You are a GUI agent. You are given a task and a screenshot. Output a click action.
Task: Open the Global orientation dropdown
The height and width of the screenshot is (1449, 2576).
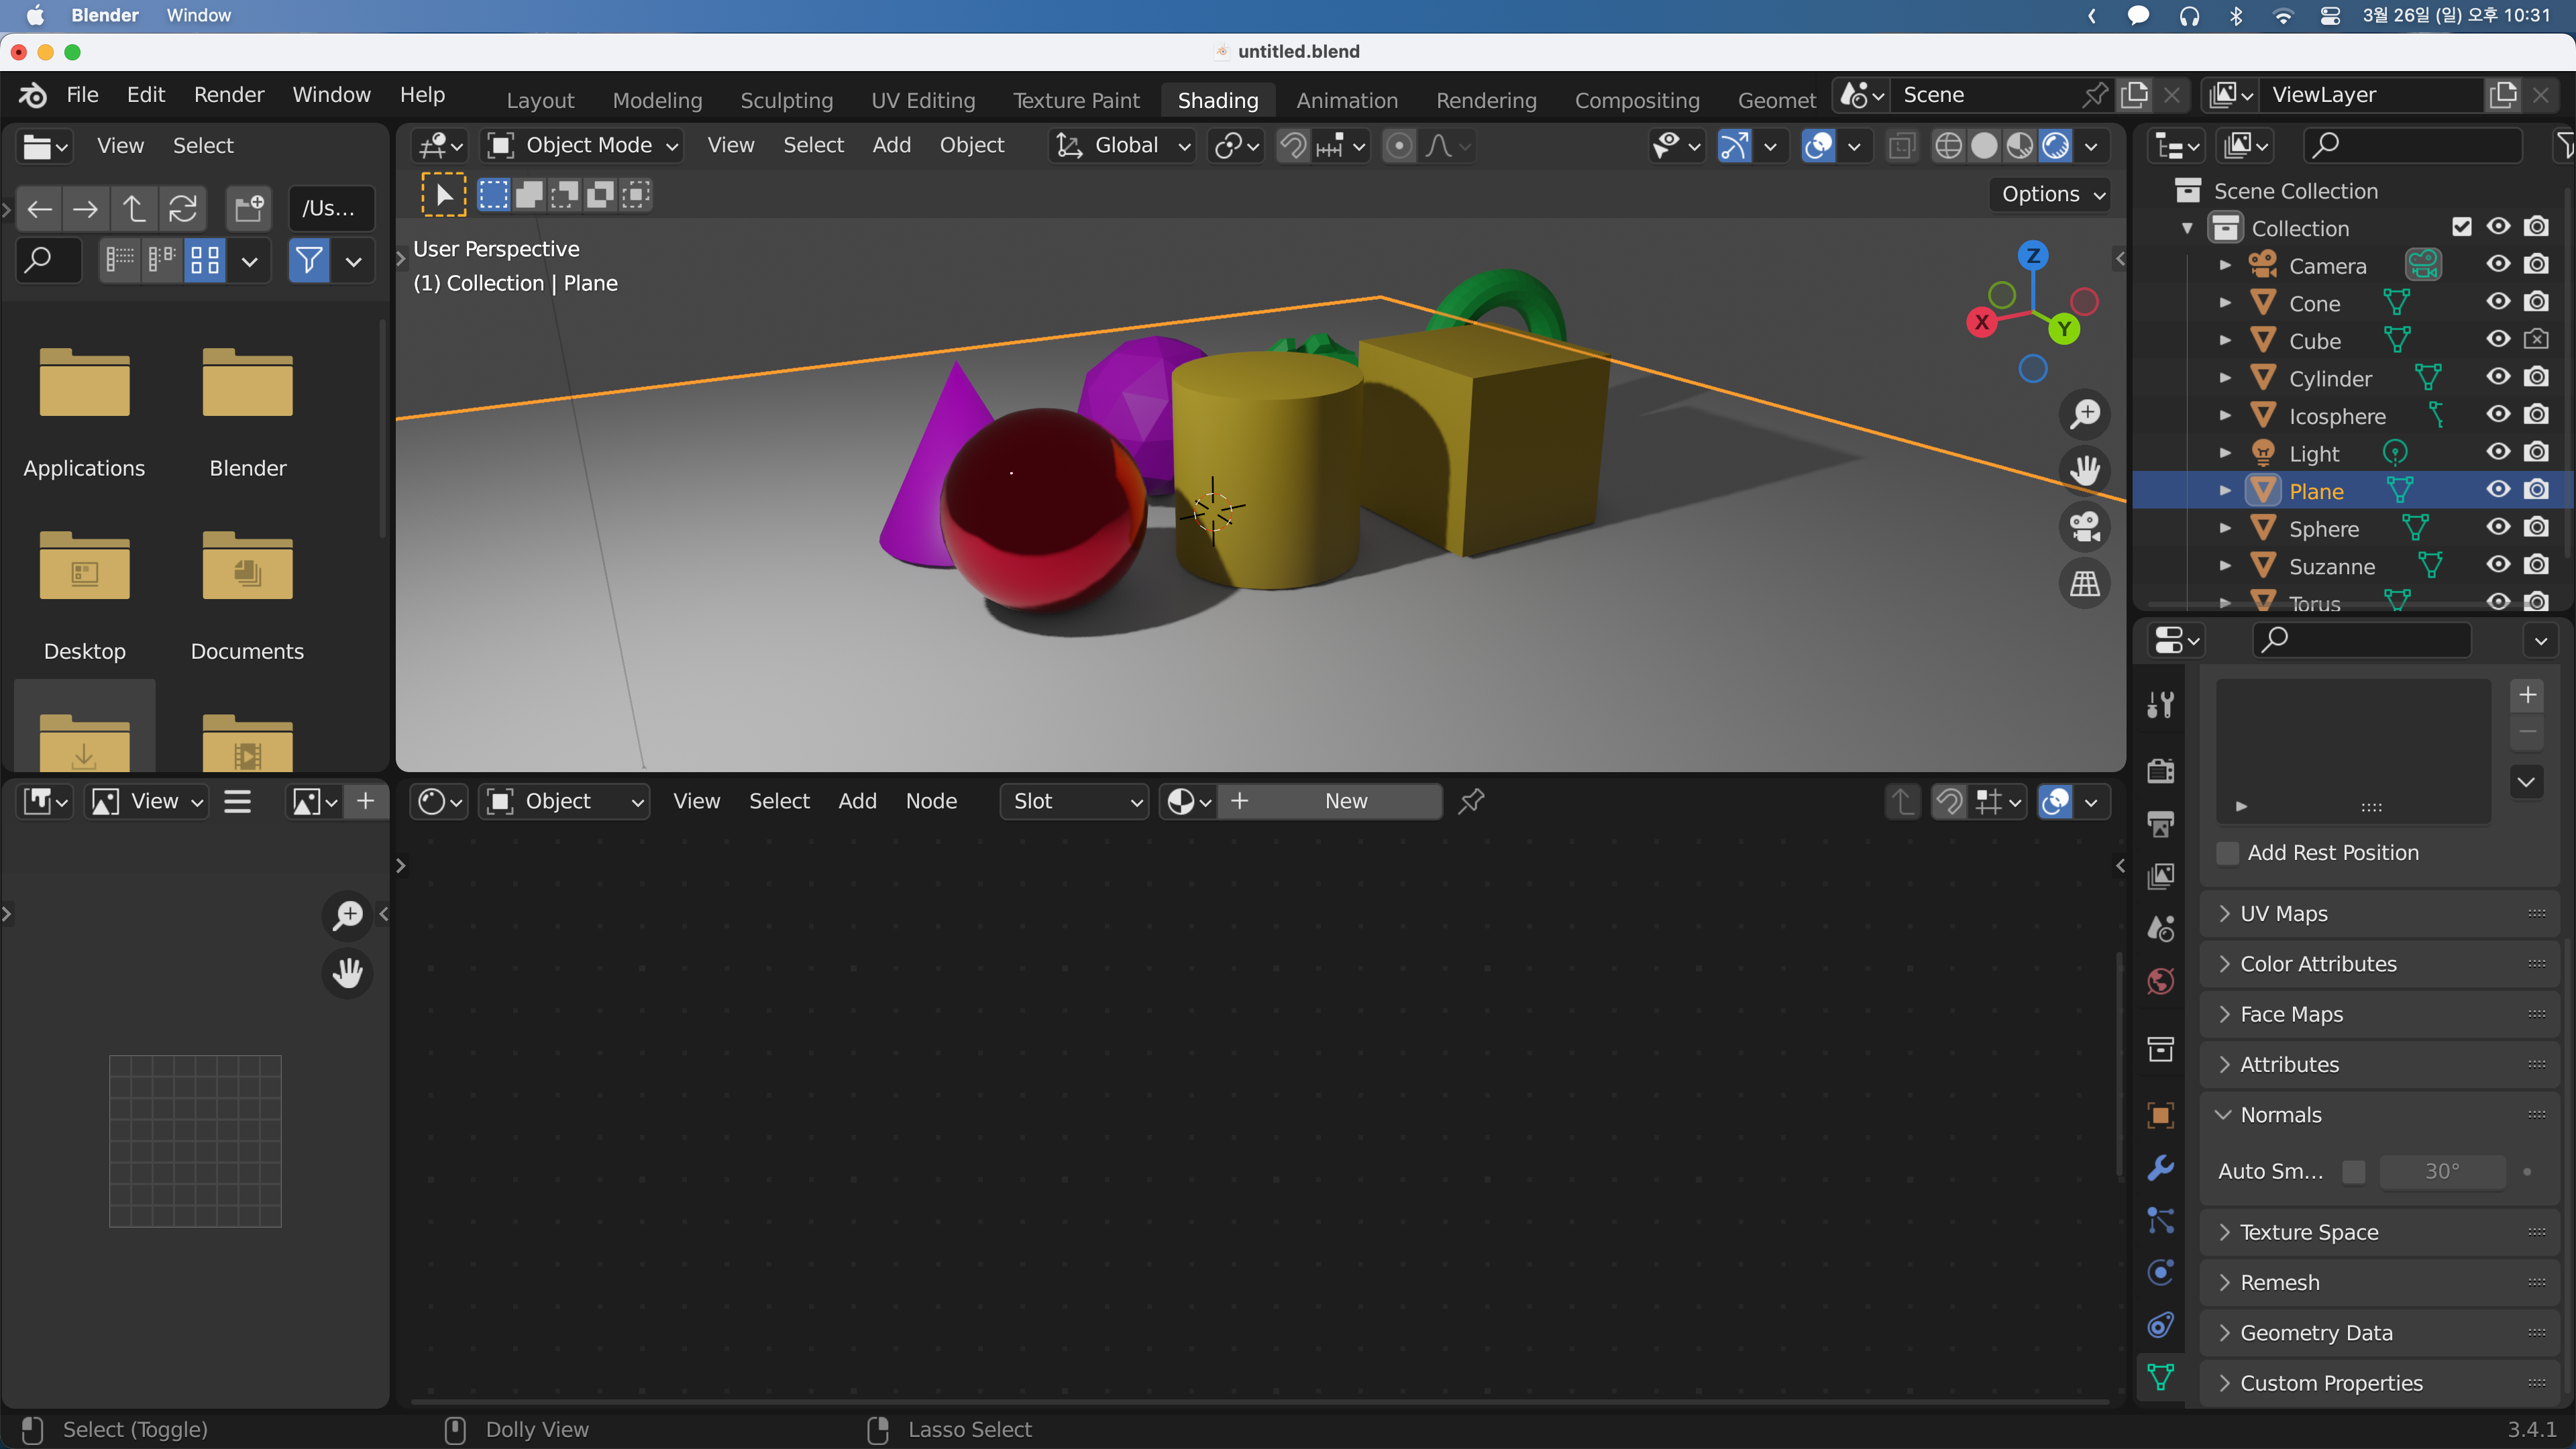1123,146
